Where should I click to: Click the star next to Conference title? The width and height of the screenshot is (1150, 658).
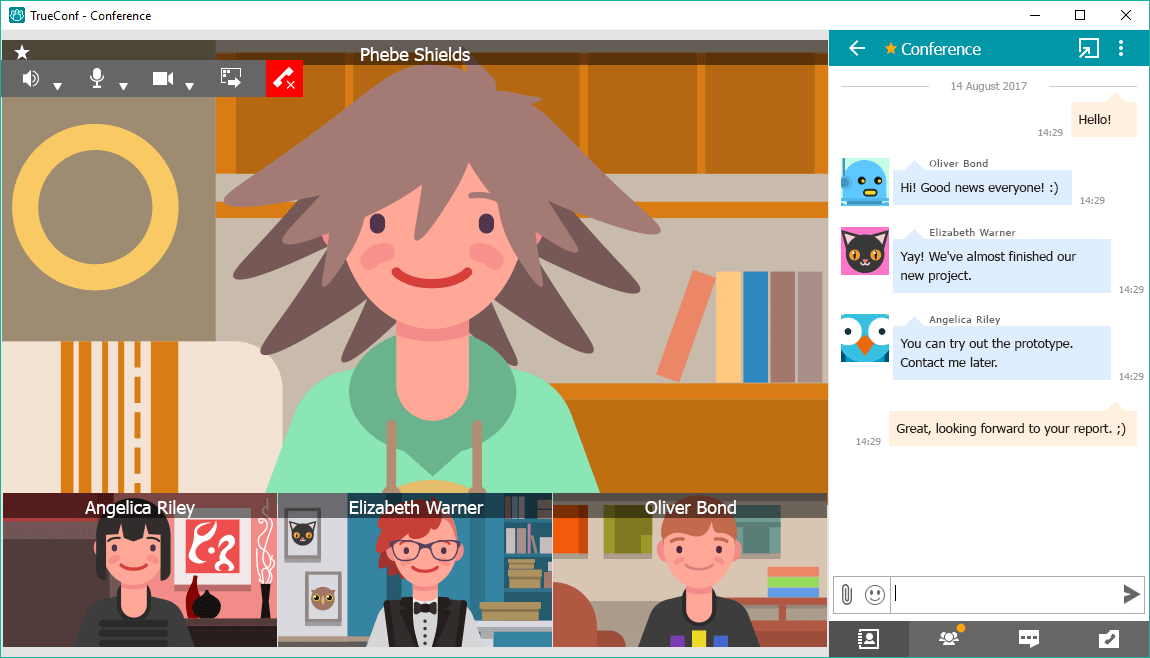coord(890,48)
